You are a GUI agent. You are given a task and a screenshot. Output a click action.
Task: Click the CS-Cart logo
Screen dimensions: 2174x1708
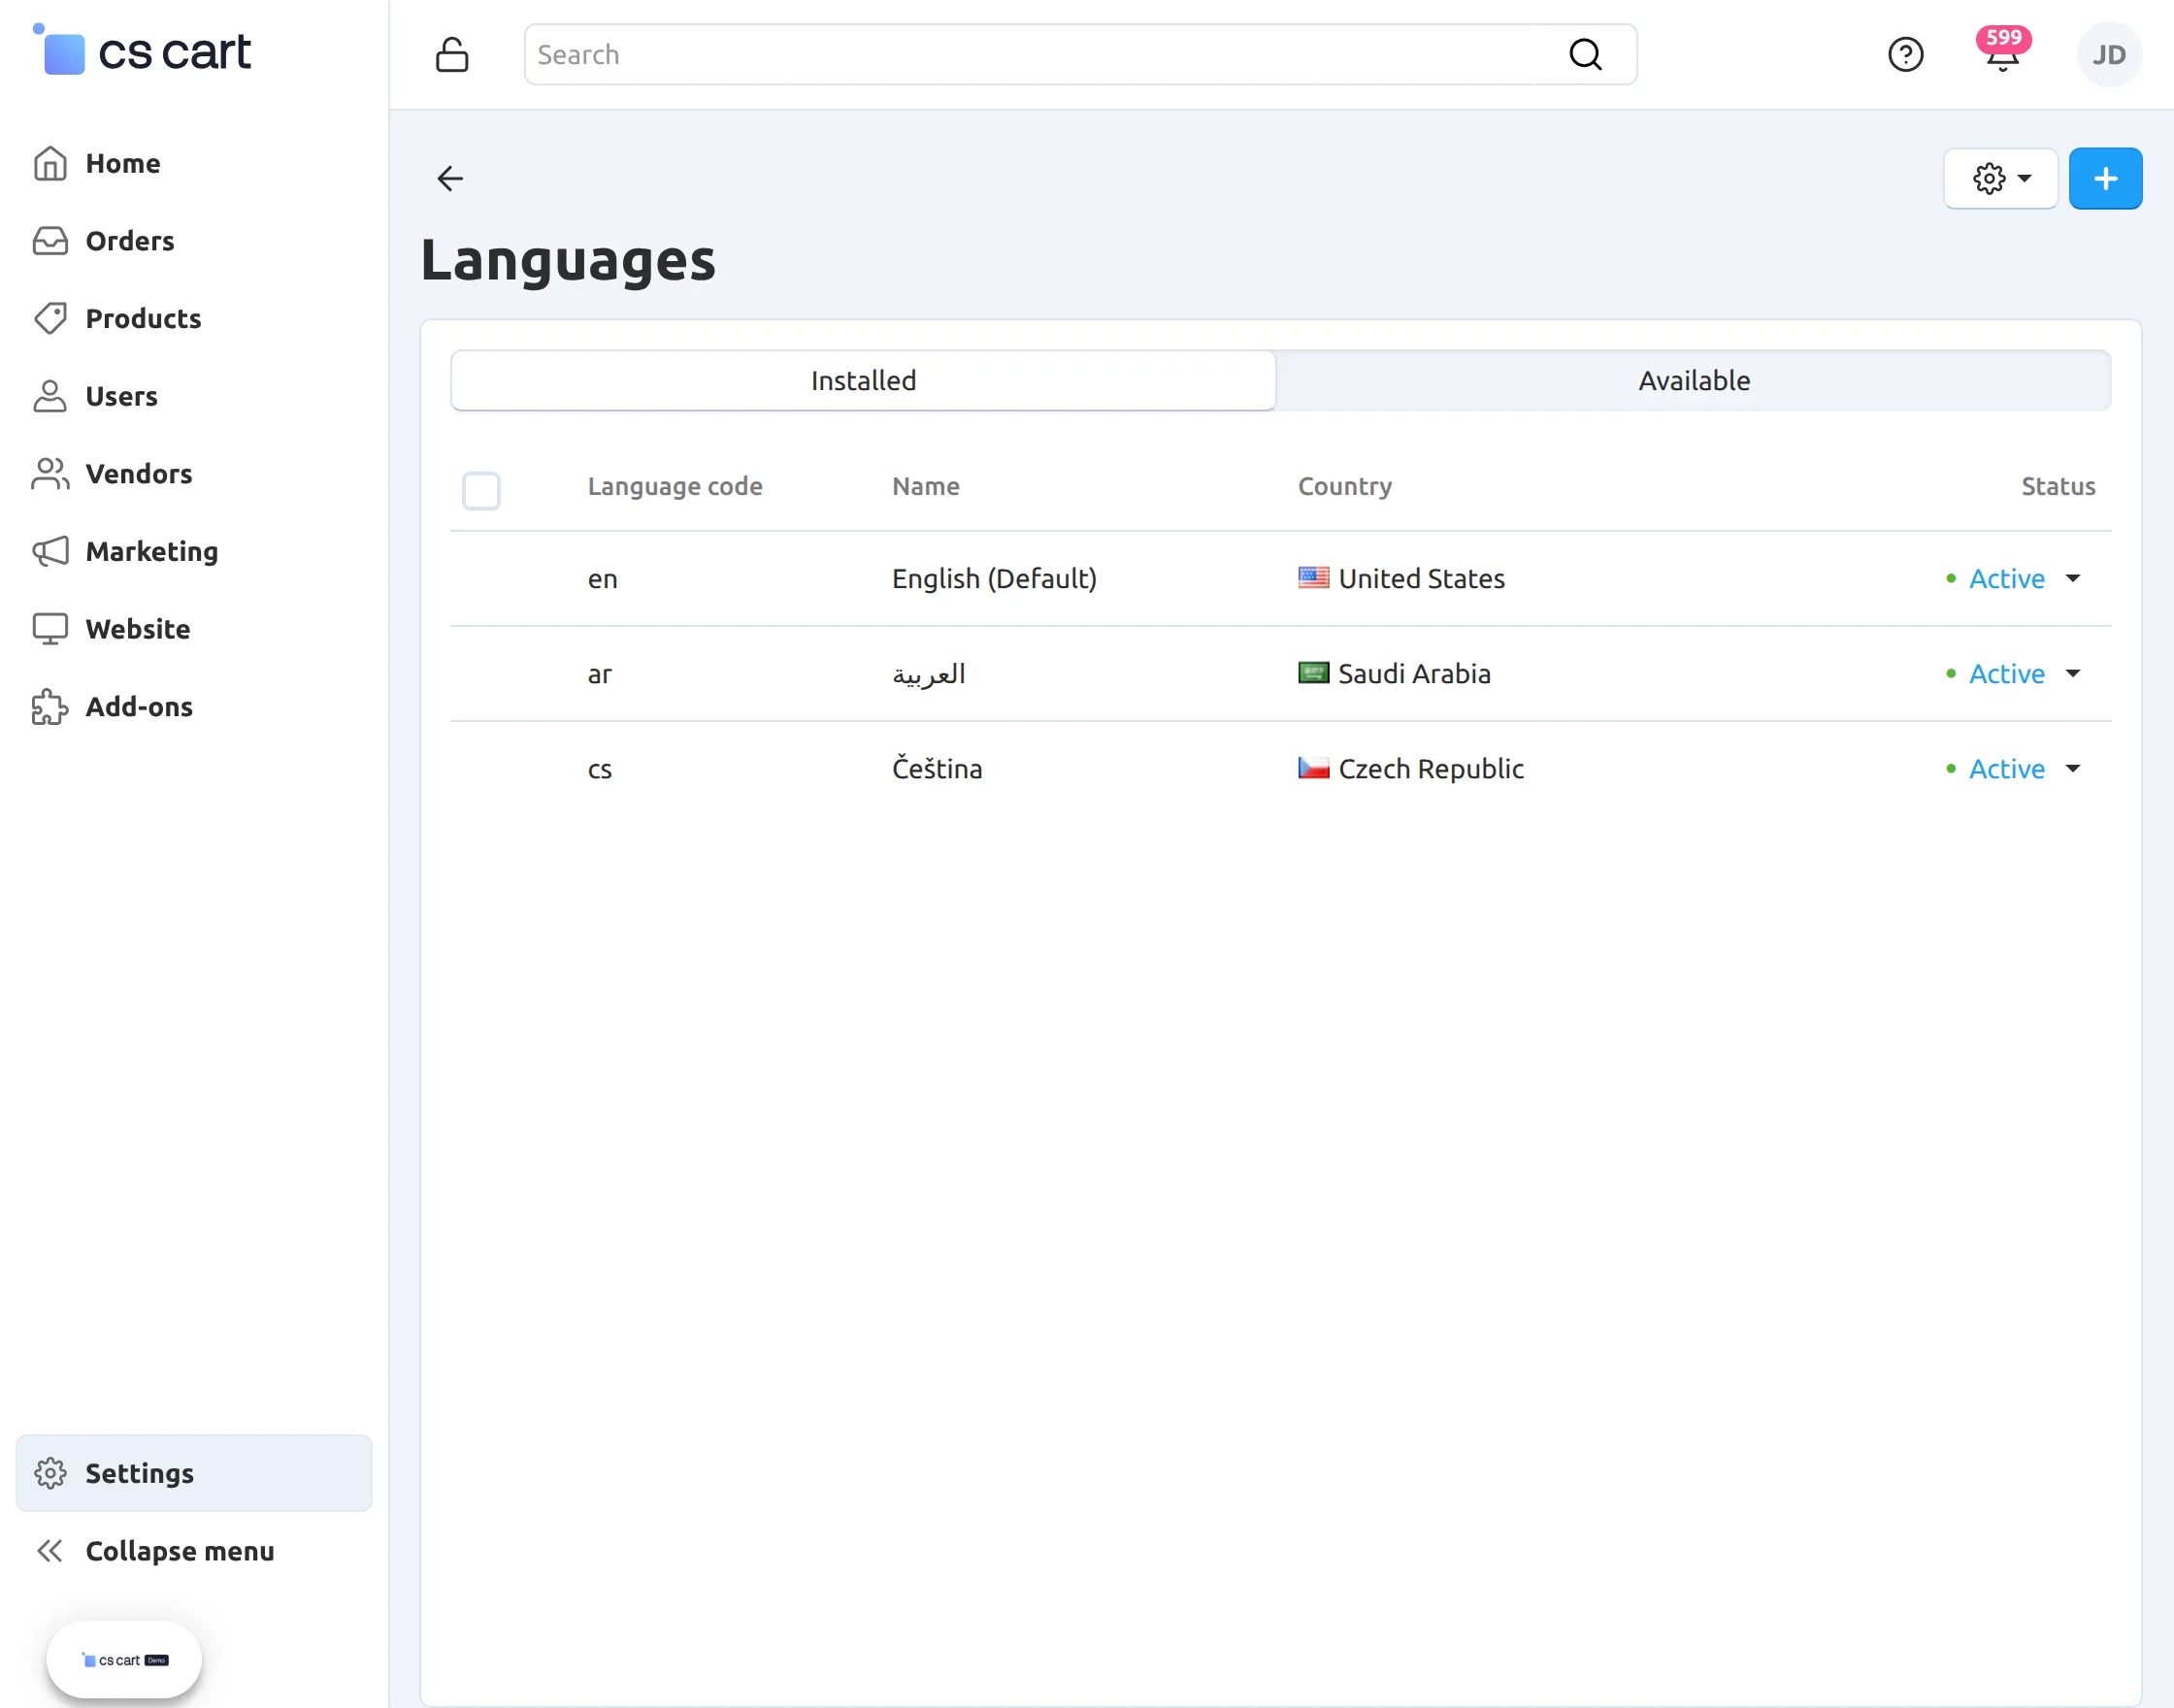pyautogui.click(x=142, y=50)
